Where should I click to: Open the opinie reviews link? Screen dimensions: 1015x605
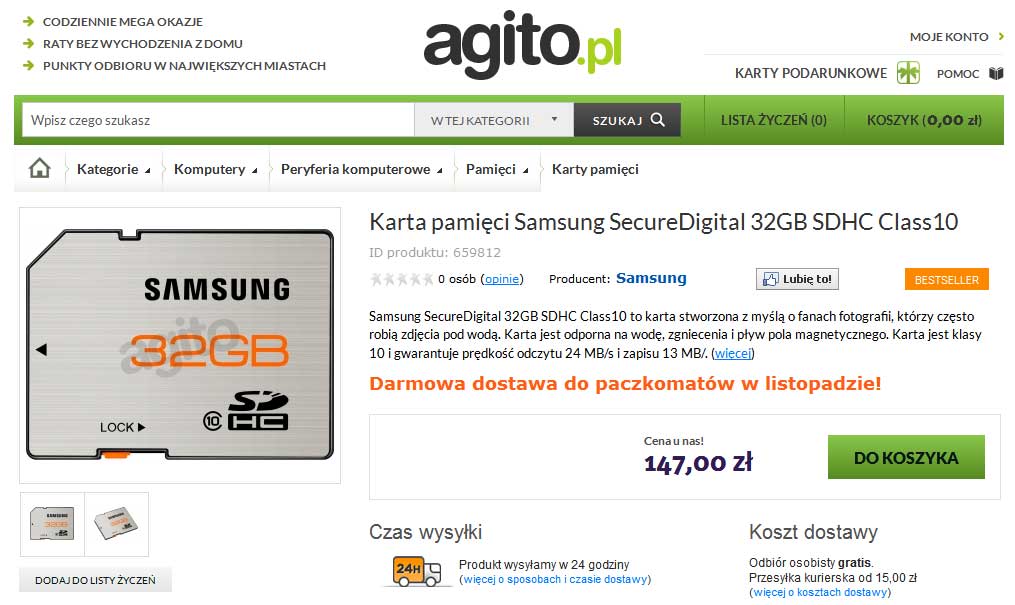tap(502, 279)
